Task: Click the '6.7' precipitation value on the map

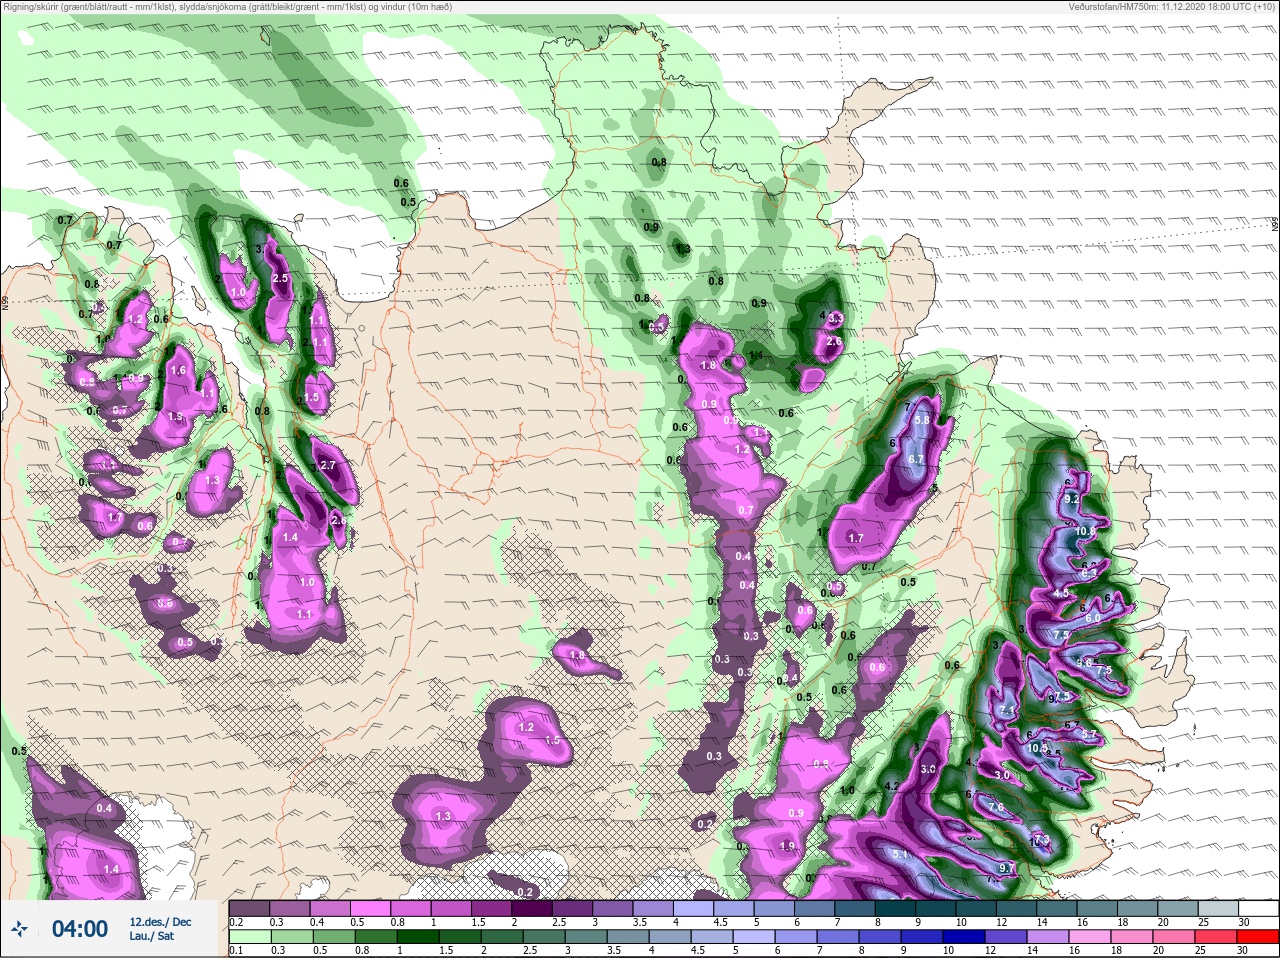Action: (x=915, y=459)
